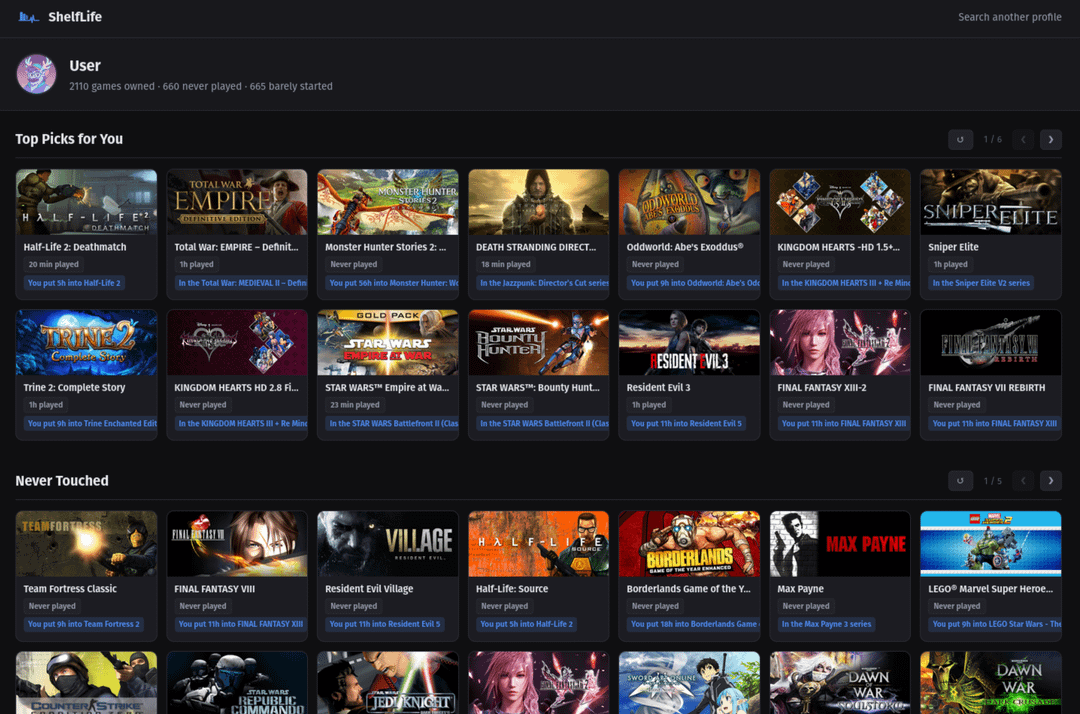Open the Max Payne cover art
The width and height of the screenshot is (1080, 714).
click(840, 544)
